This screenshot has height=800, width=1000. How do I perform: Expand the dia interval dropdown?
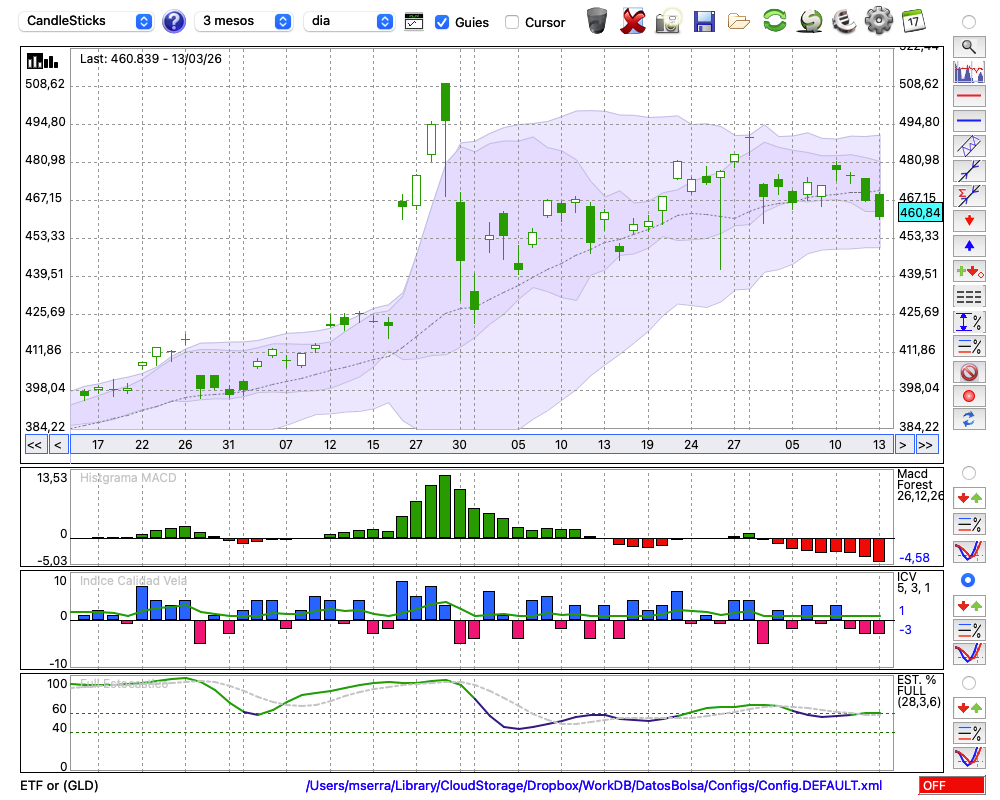(348, 21)
